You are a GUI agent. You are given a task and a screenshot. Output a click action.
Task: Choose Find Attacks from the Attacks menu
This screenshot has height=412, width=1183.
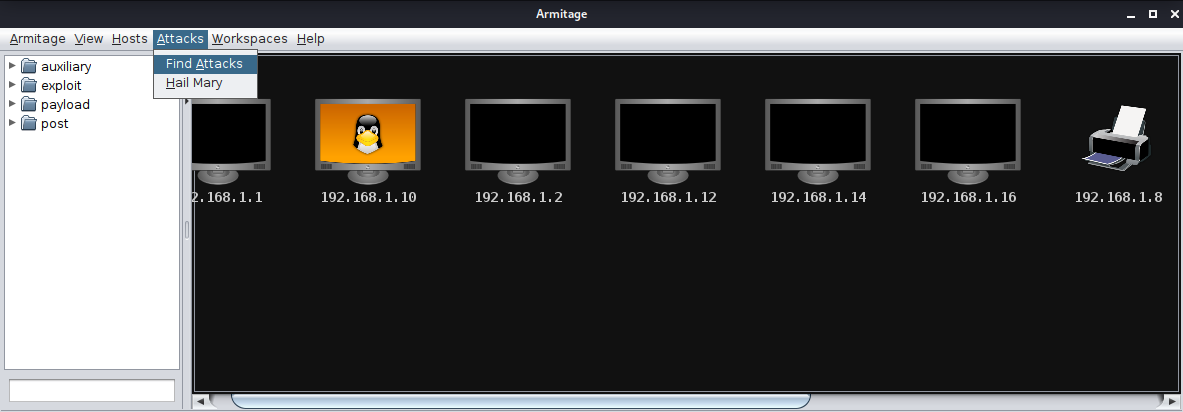205,64
